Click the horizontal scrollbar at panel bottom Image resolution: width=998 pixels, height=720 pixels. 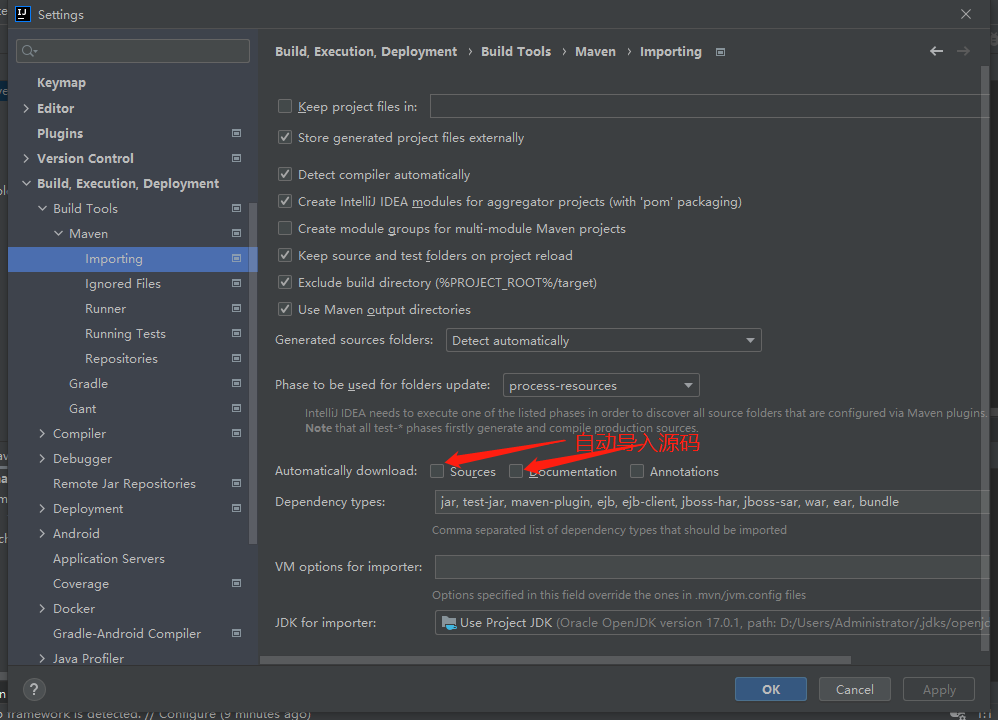(x=555, y=660)
